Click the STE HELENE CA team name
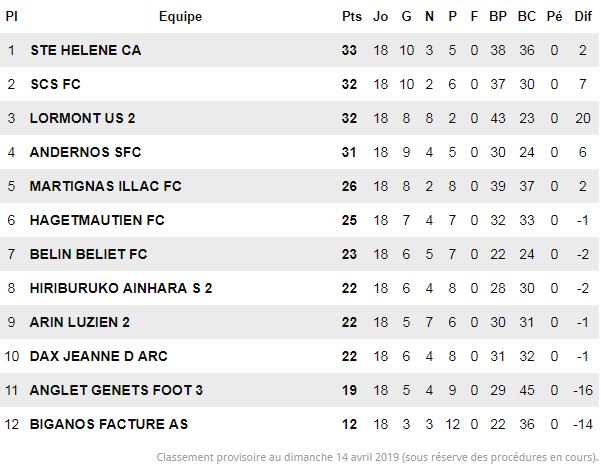 [x=86, y=50]
